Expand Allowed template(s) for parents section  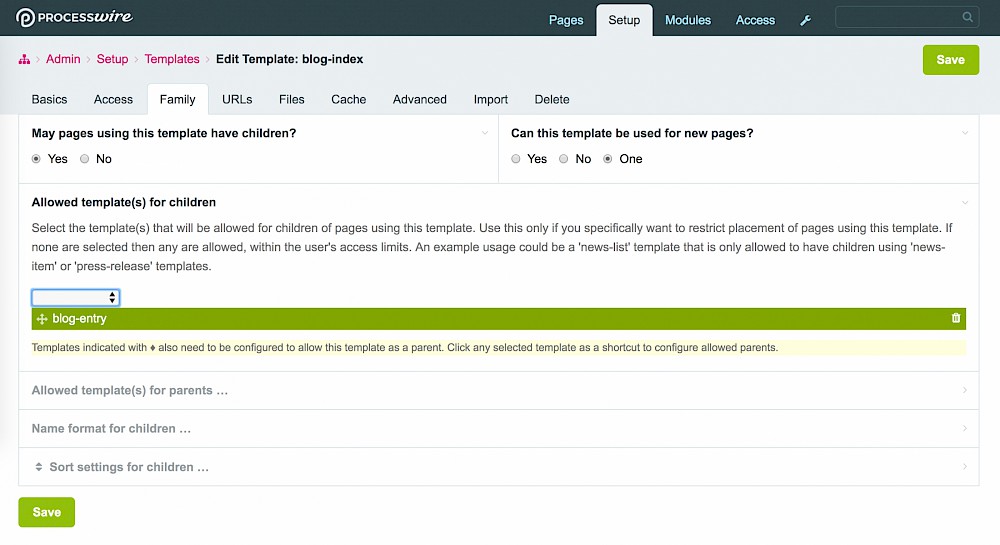pyautogui.click(x=130, y=391)
